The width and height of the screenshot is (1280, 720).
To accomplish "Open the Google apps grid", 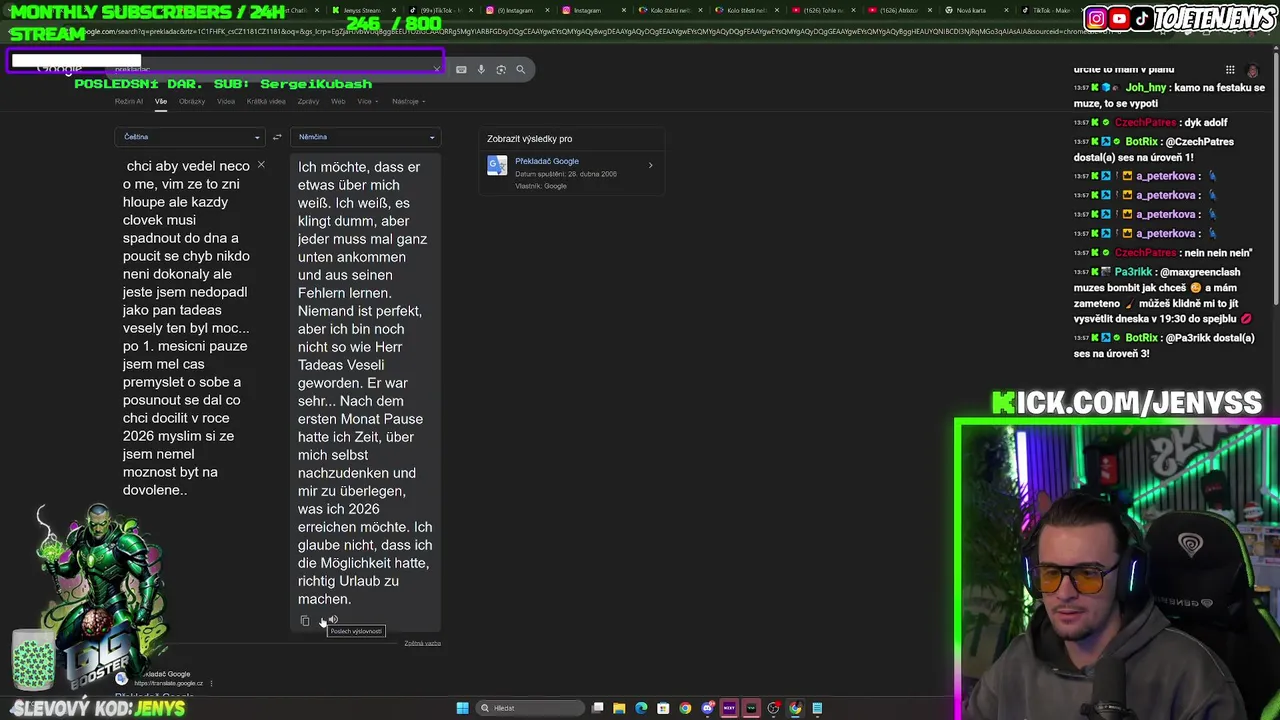I will (1230, 70).
